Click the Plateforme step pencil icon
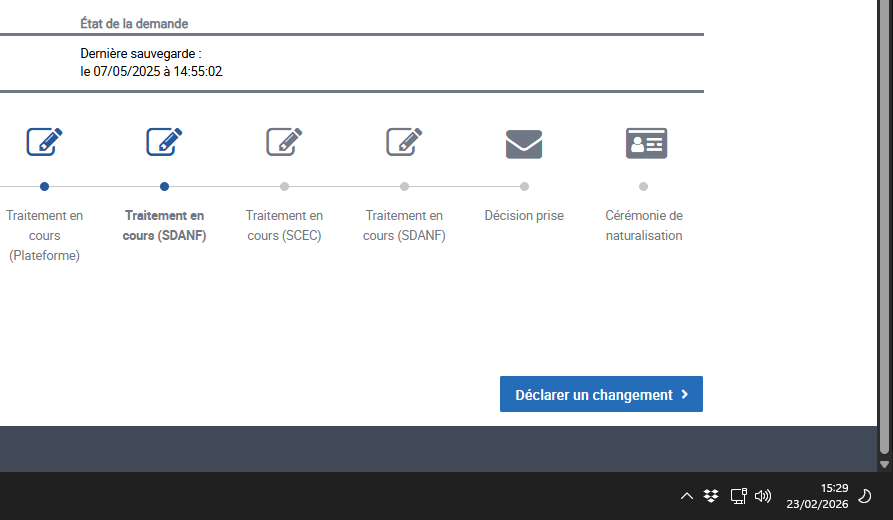The width and height of the screenshot is (893, 520). coord(44,142)
